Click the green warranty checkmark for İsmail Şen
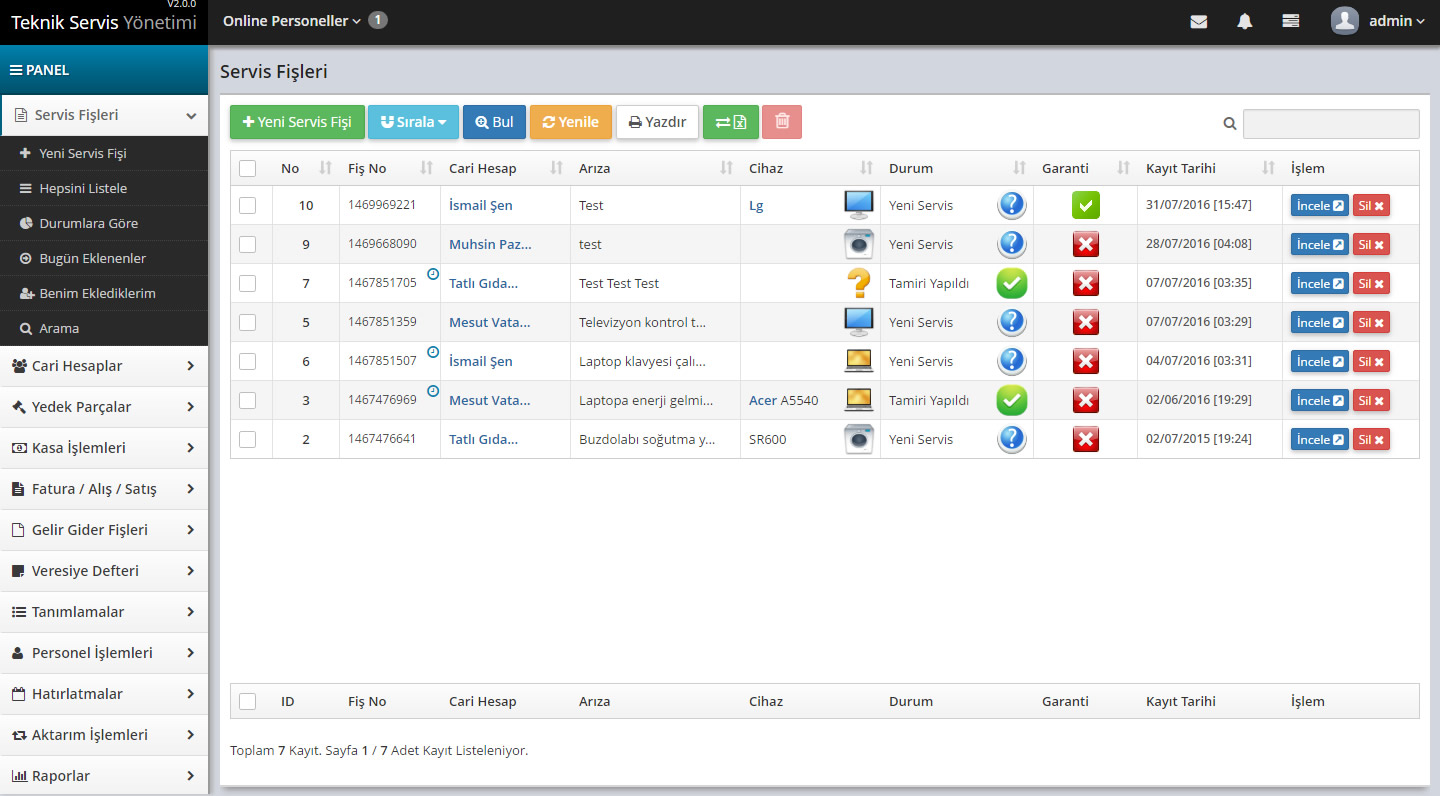The height and width of the screenshot is (796, 1440). coord(1085,205)
